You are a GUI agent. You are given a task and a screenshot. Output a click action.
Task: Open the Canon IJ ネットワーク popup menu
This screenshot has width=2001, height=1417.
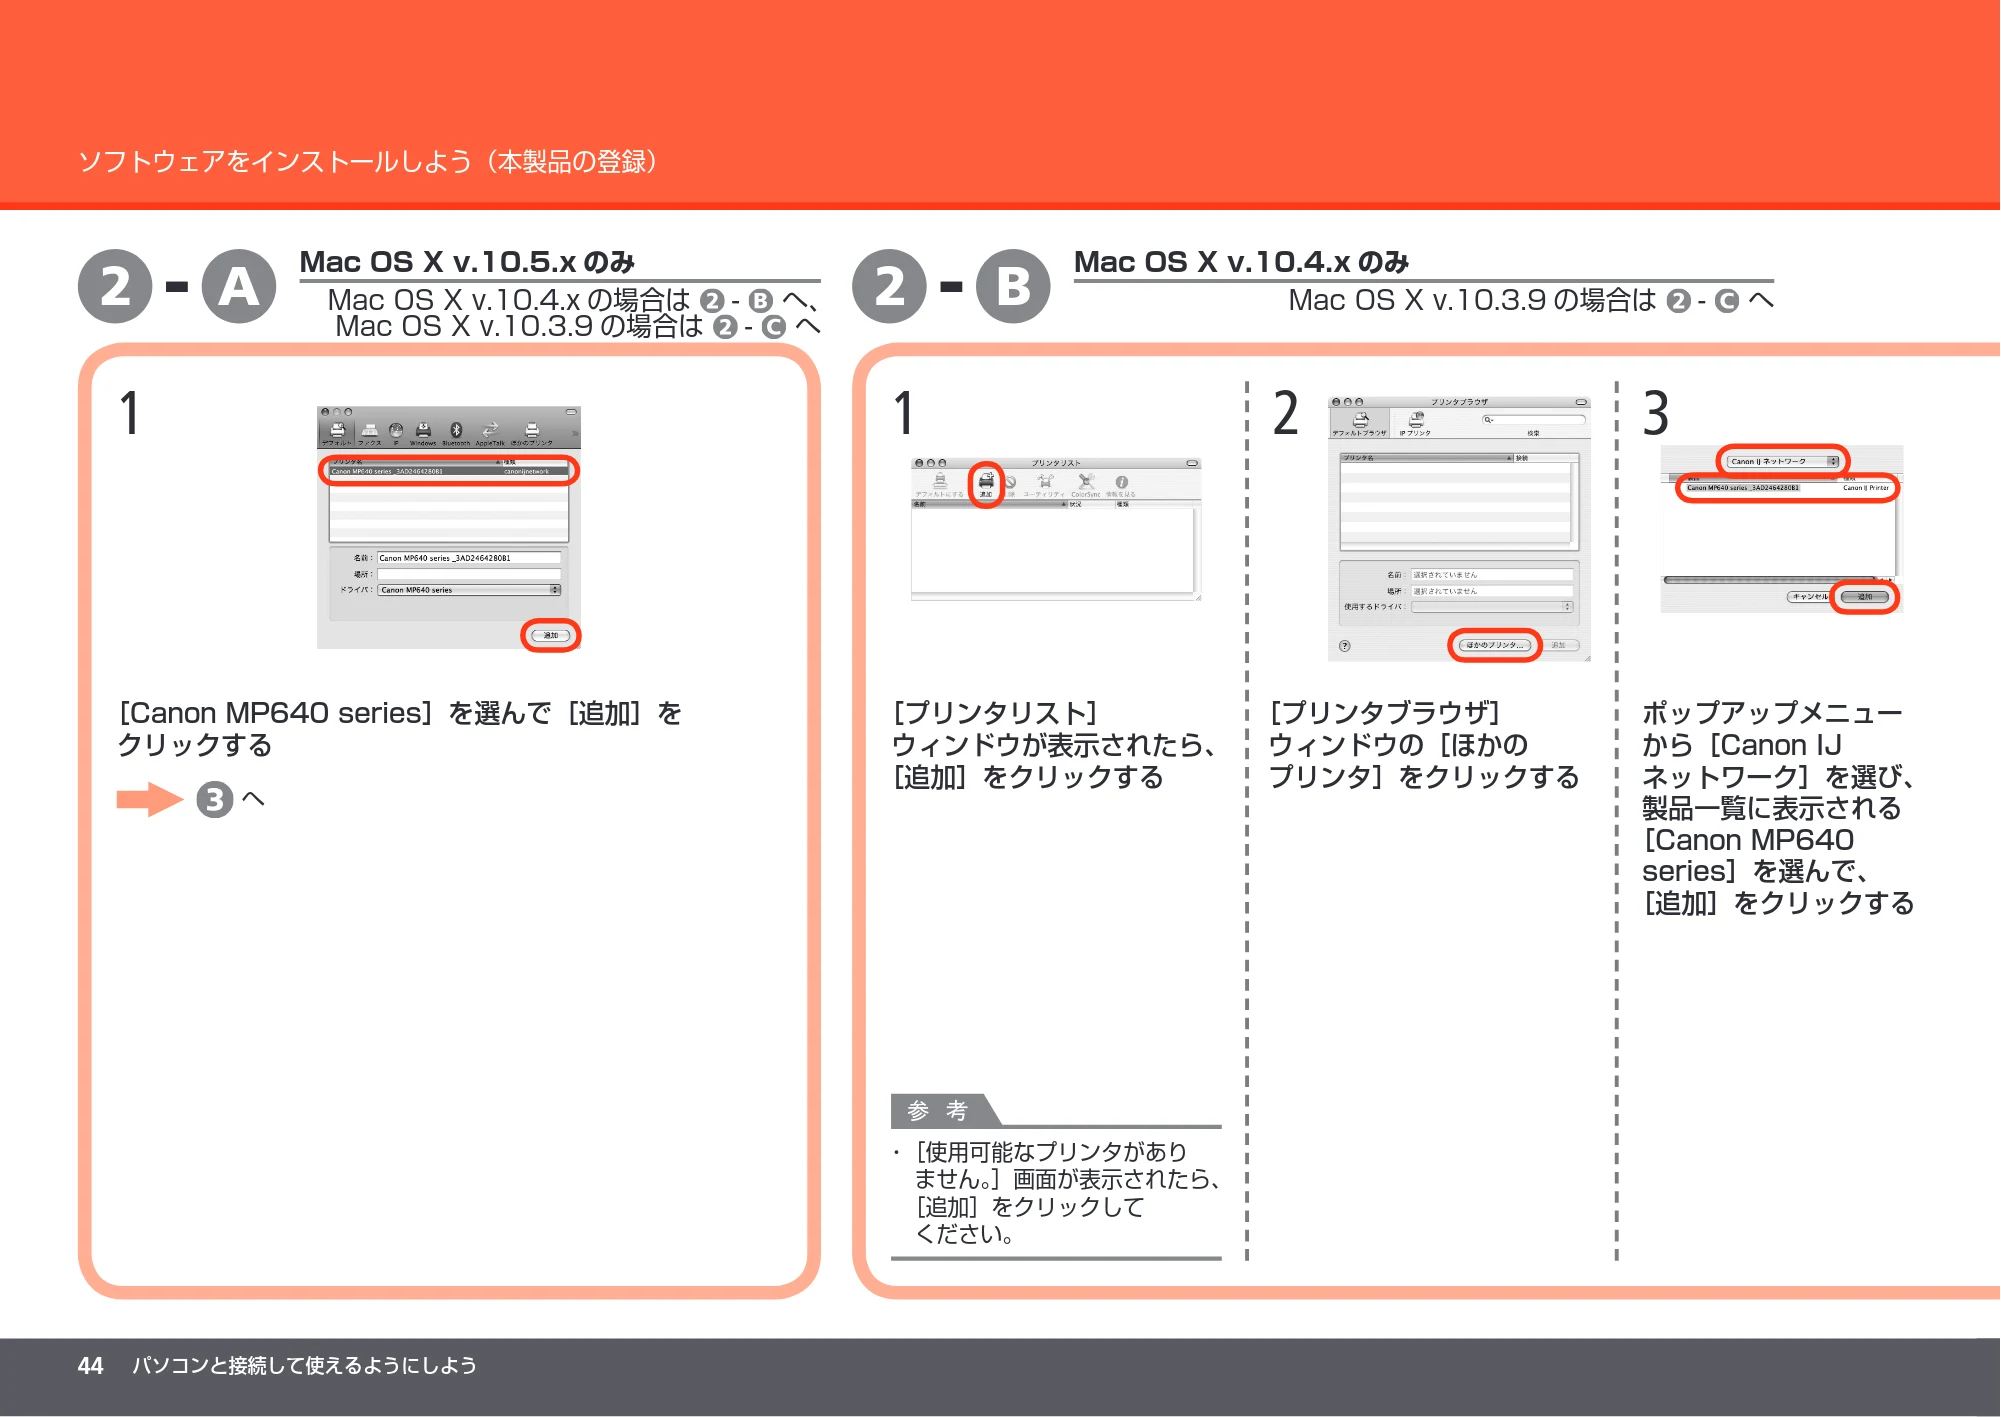1783,461
